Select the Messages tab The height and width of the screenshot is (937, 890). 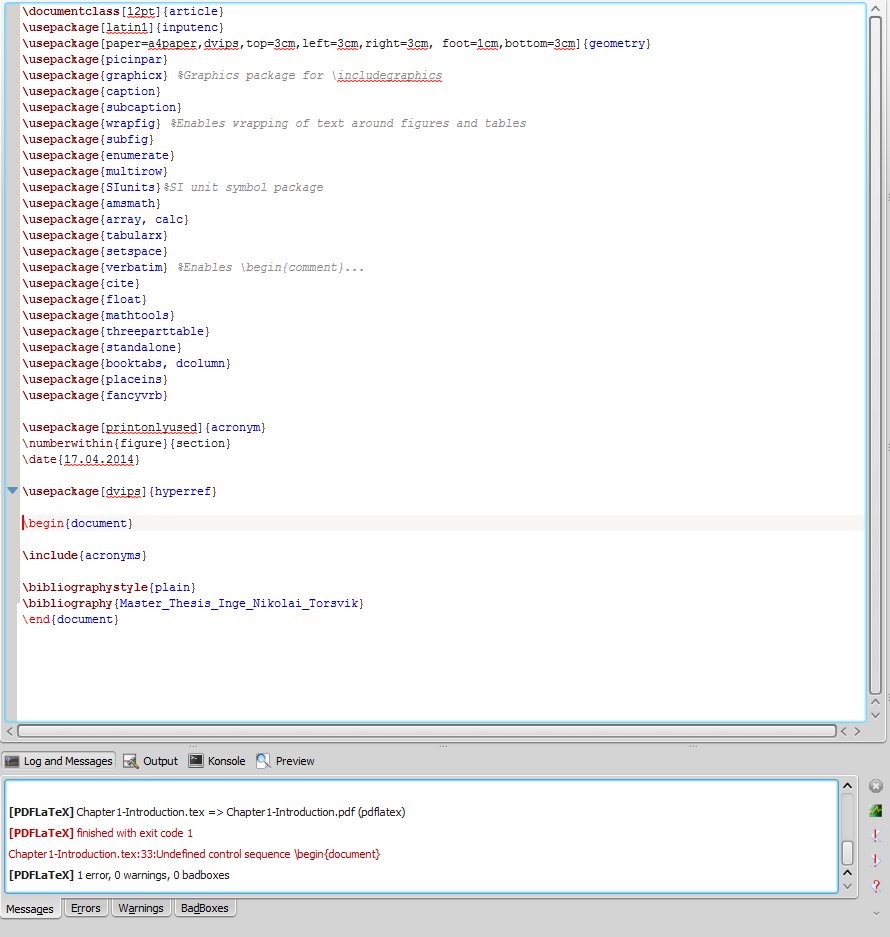pos(30,908)
